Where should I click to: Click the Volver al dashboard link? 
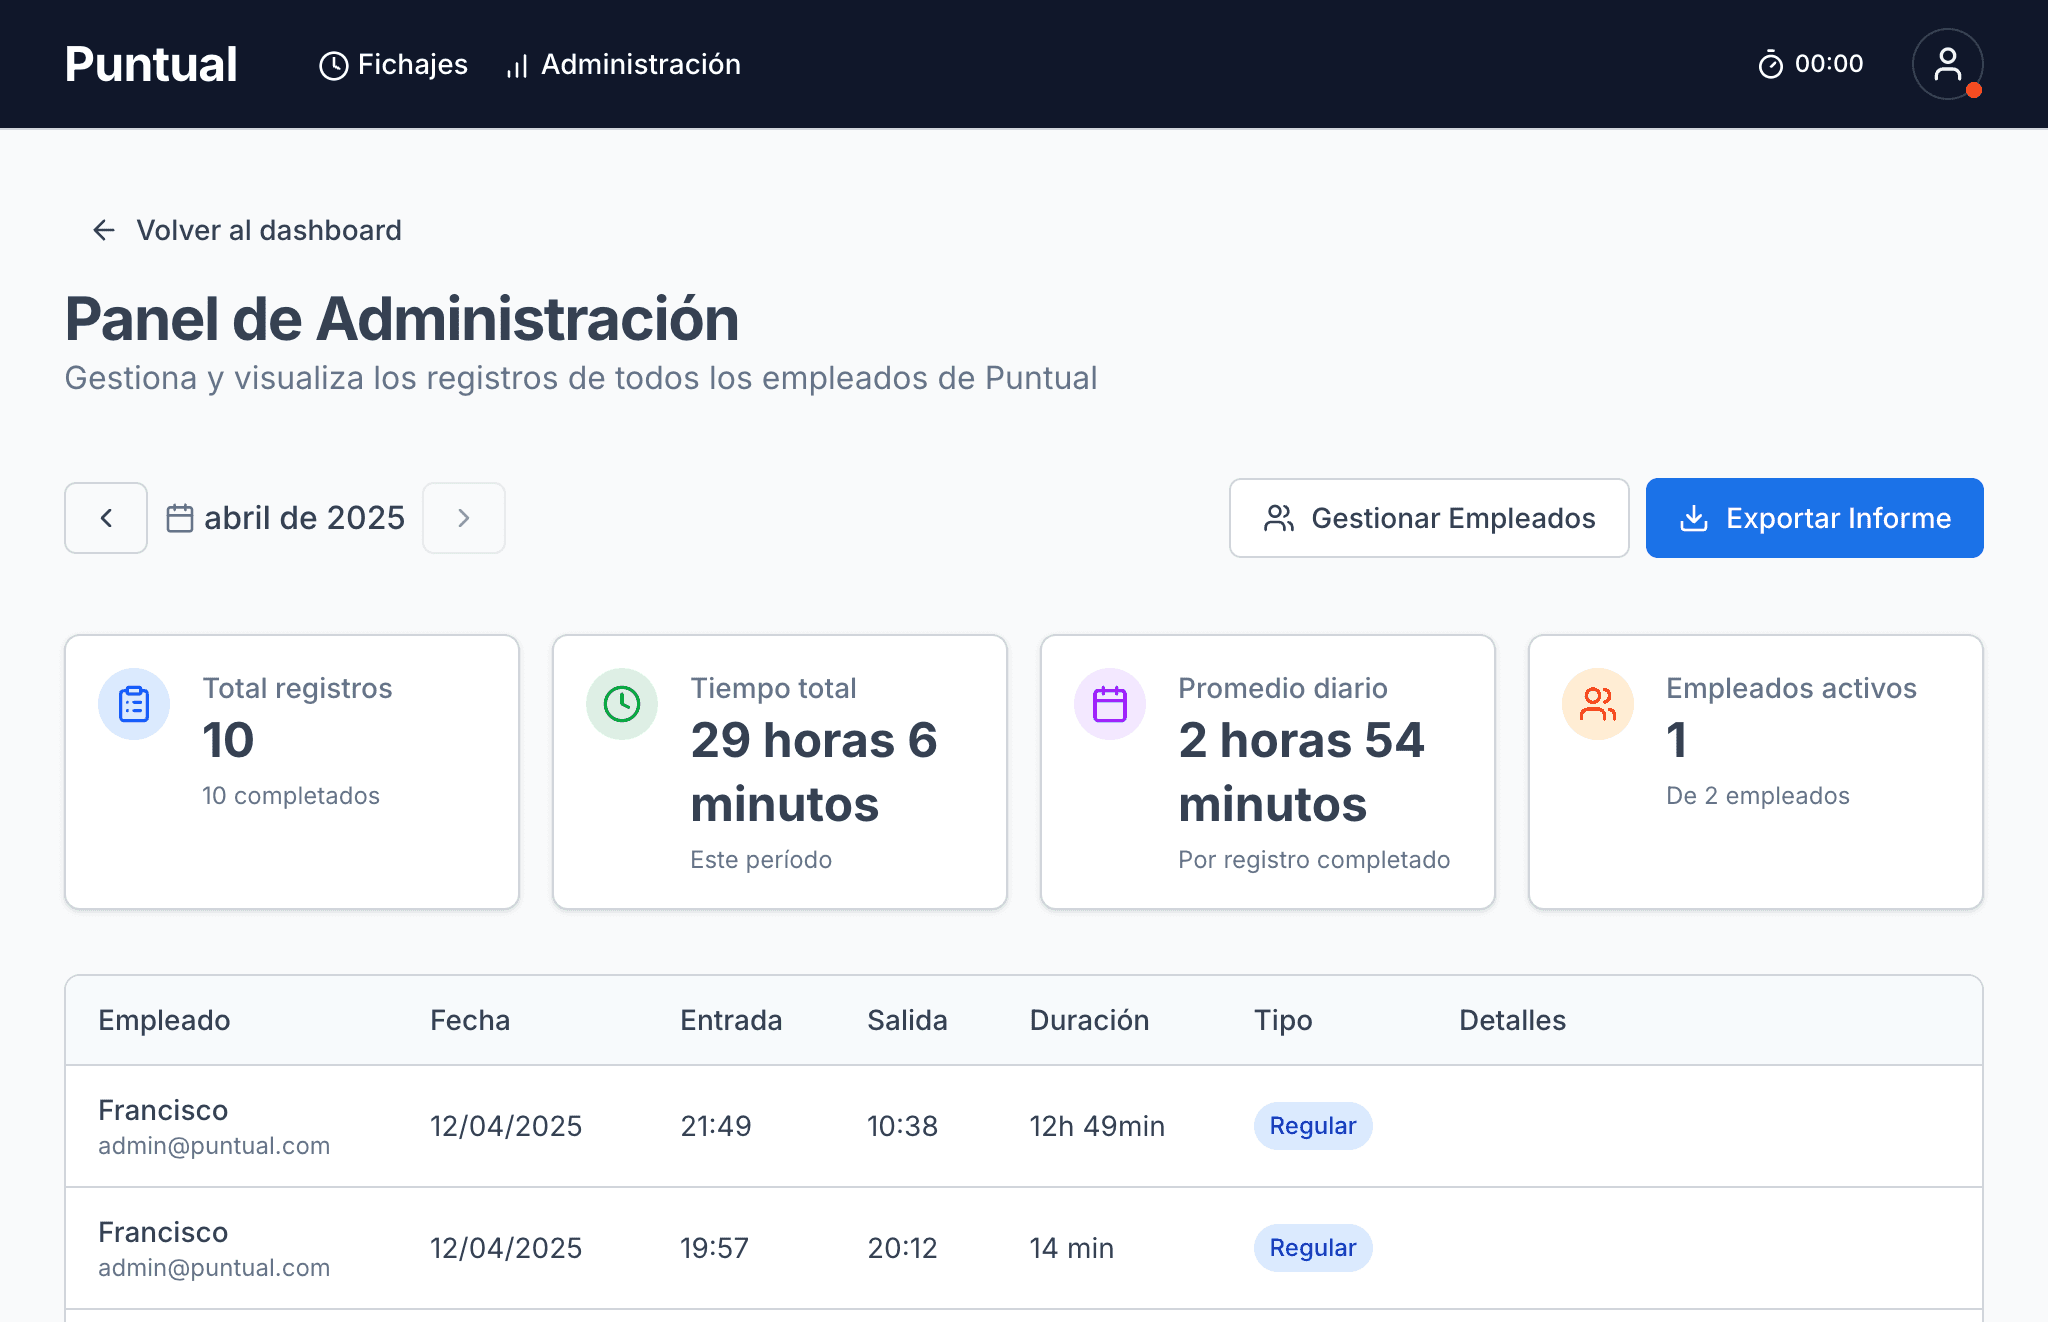[x=268, y=230]
